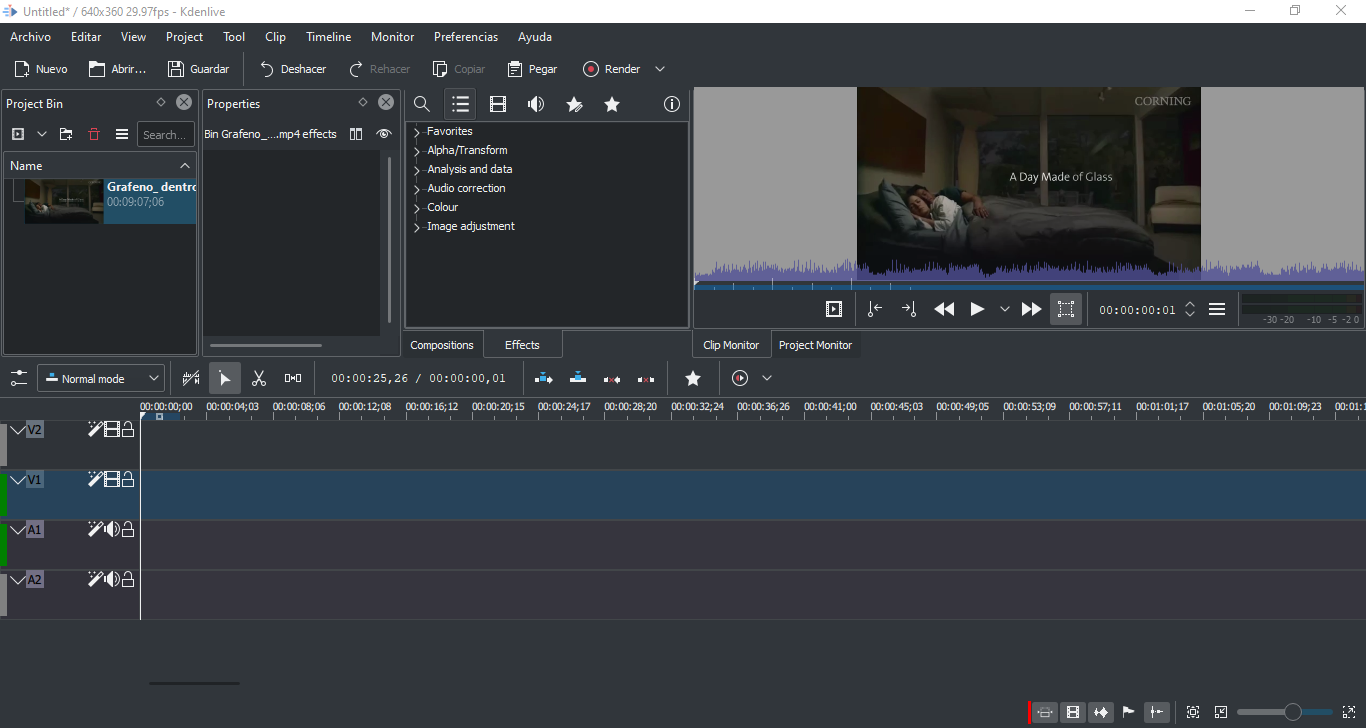Open the Archivo menu
The height and width of the screenshot is (728, 1366).
coord(30,37)
